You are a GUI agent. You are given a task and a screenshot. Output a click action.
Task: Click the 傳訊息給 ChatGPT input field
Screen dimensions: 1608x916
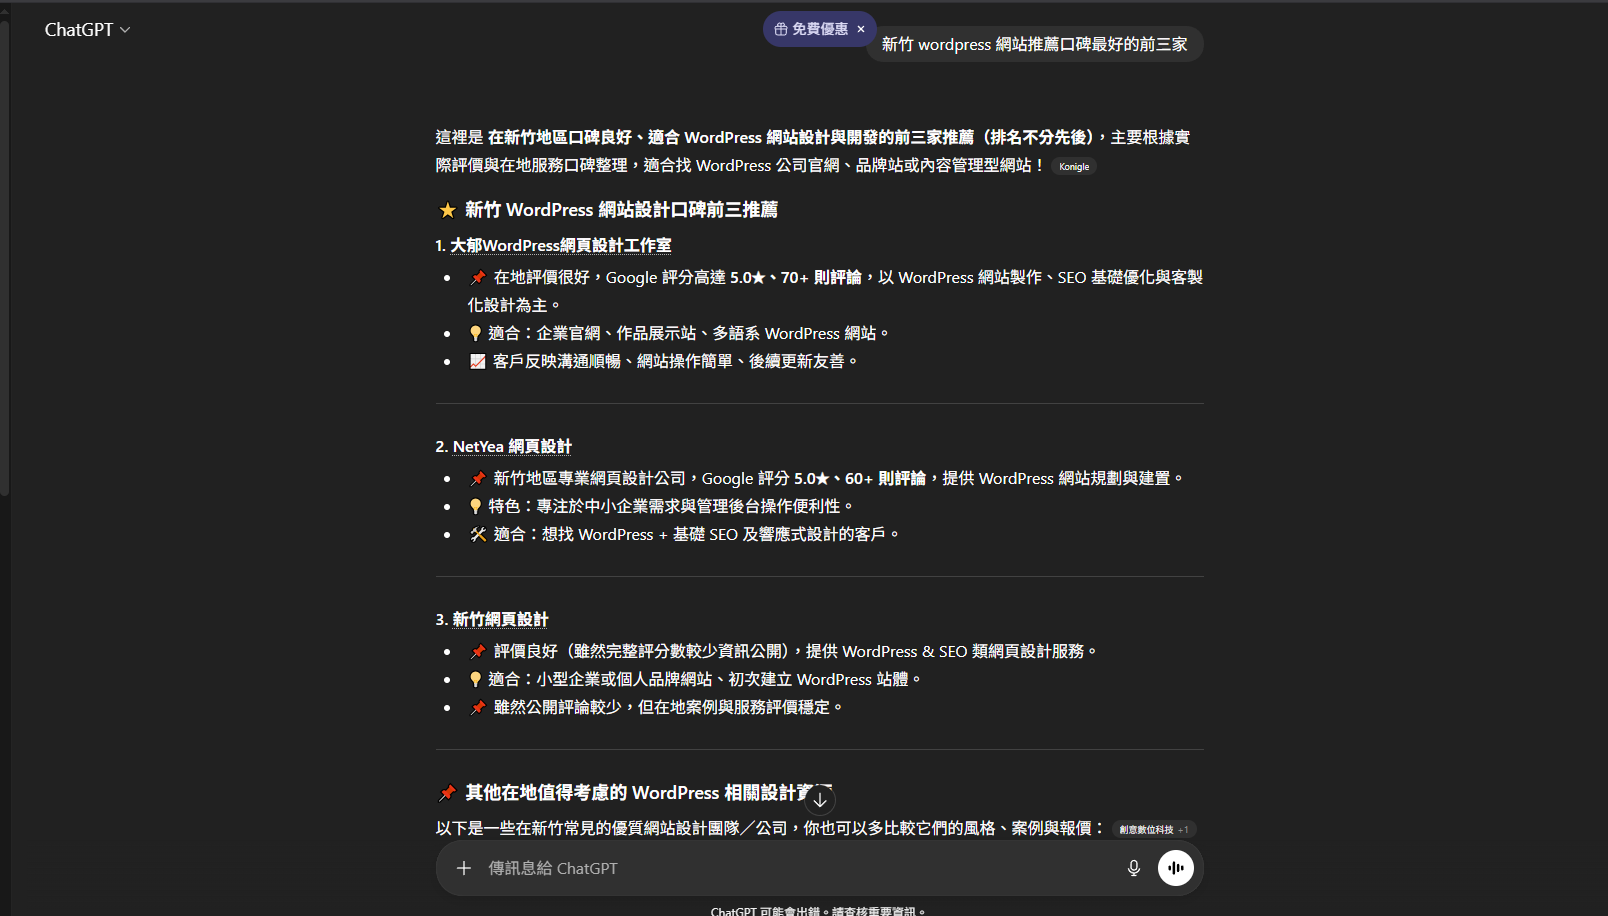pos(700,868)
